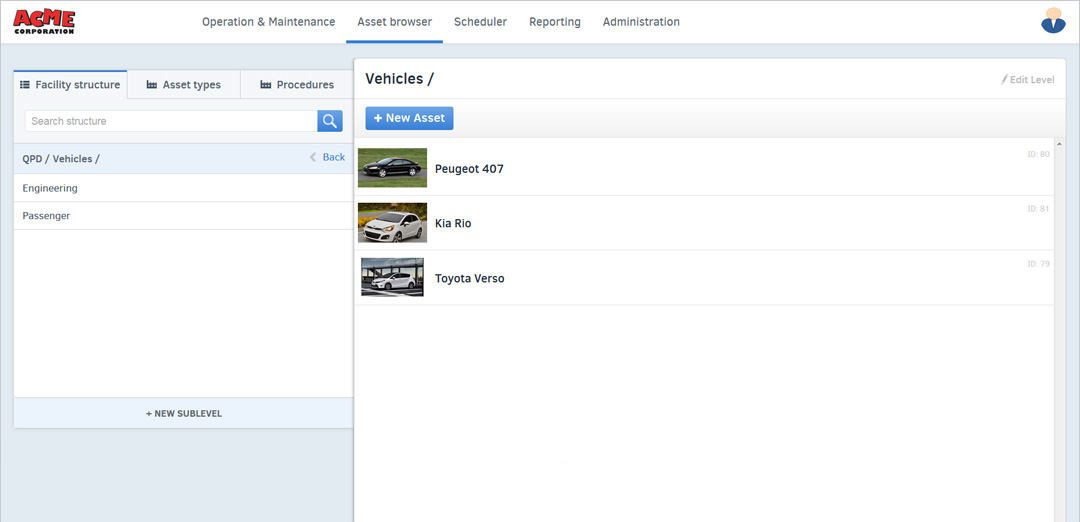Select the Peugeot 407 asset name

[x=469, y=169]
